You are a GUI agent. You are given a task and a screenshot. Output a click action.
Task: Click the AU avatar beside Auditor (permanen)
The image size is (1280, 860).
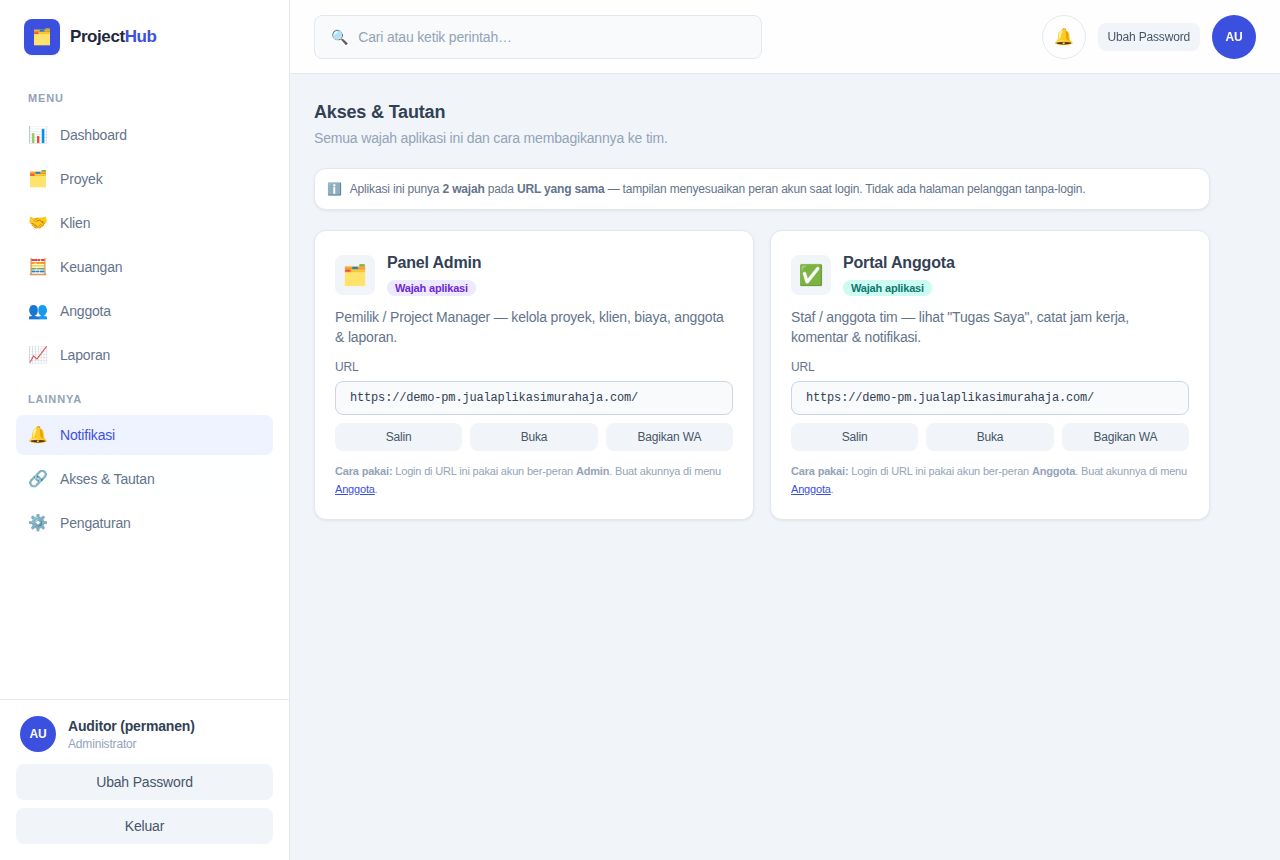click(38, 734)
